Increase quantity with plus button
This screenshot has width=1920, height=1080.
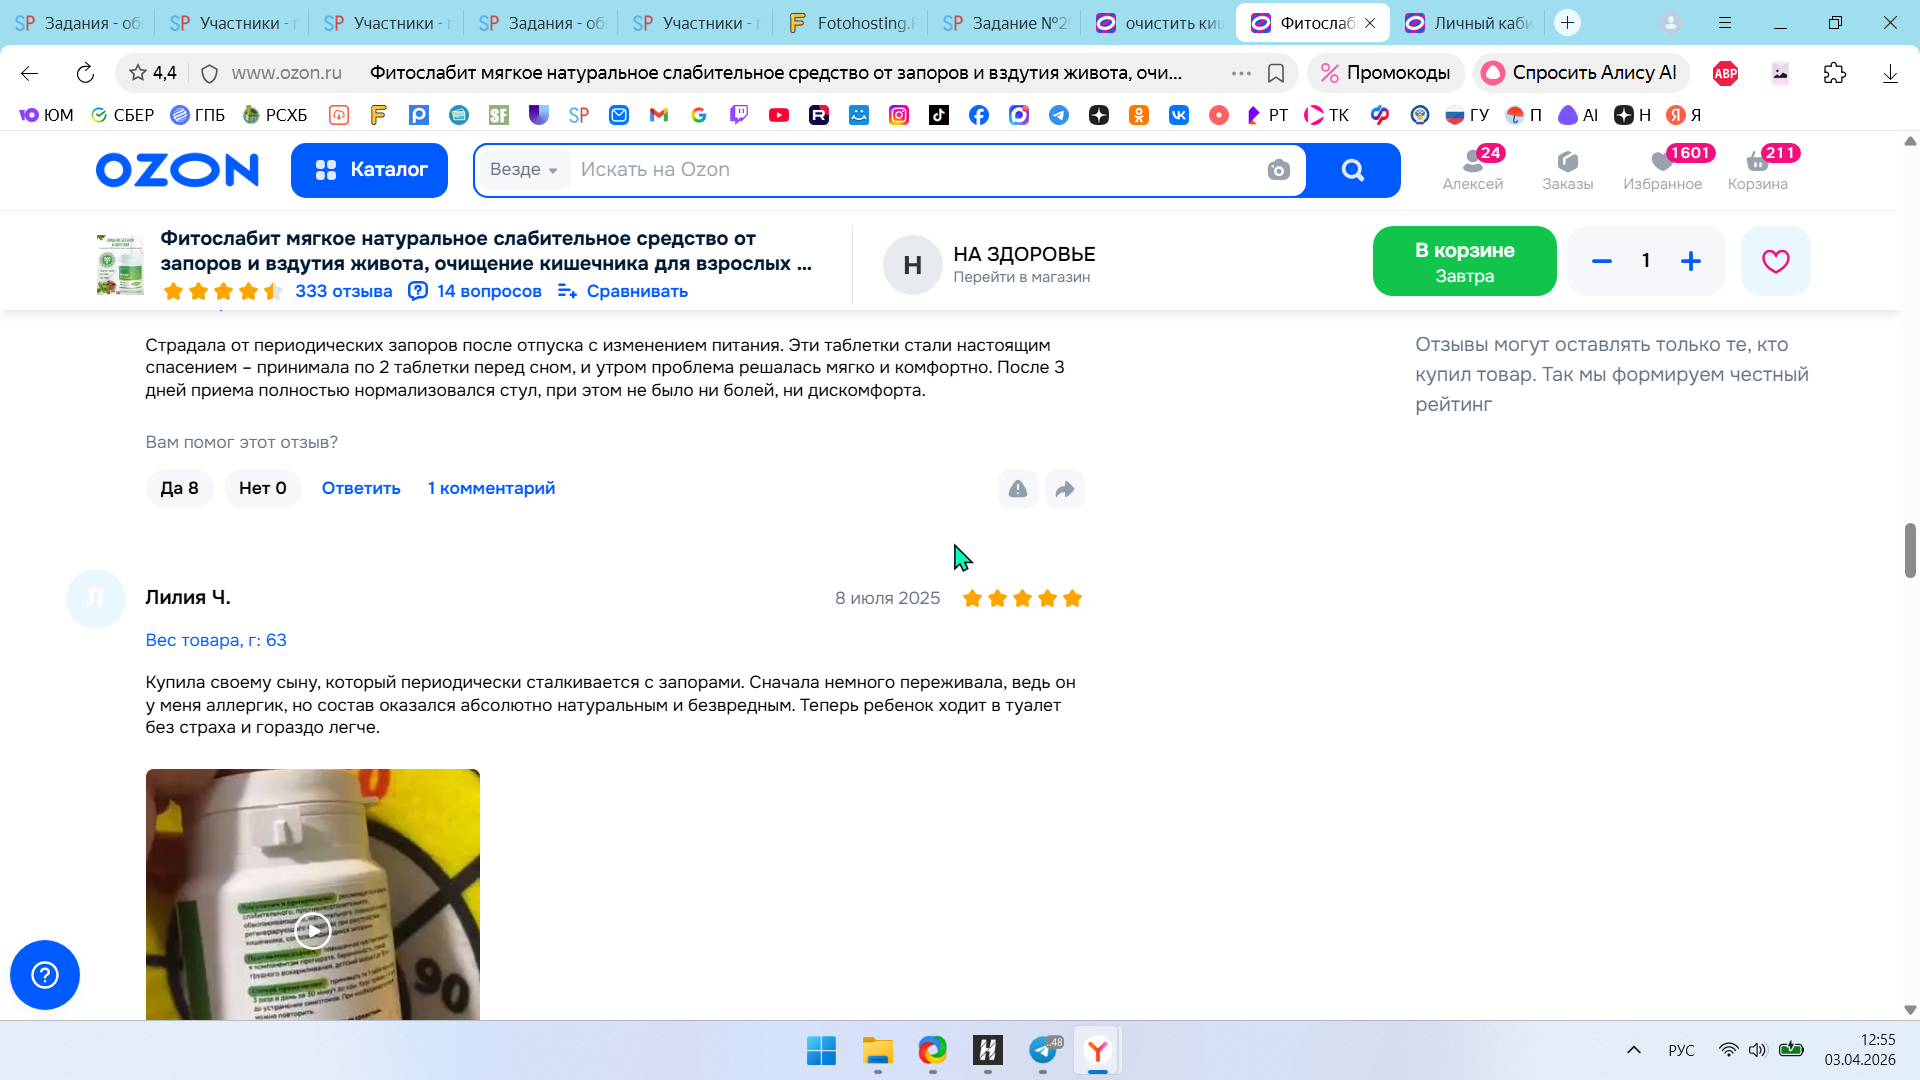click(x=1690, y=261)
